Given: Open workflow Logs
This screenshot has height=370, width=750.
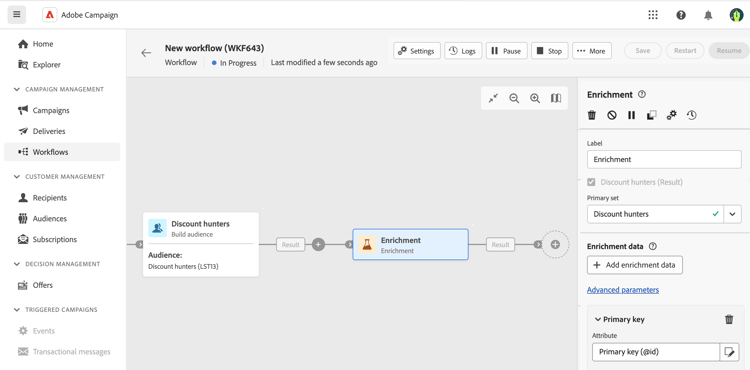Looking at the screenshot, I should [x=463, y=51].
